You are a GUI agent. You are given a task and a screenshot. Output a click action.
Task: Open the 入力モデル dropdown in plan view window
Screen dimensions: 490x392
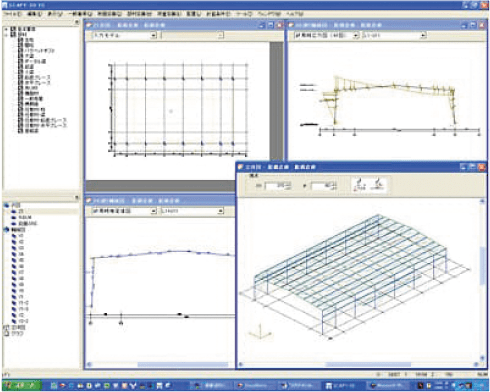coord(153,35)
